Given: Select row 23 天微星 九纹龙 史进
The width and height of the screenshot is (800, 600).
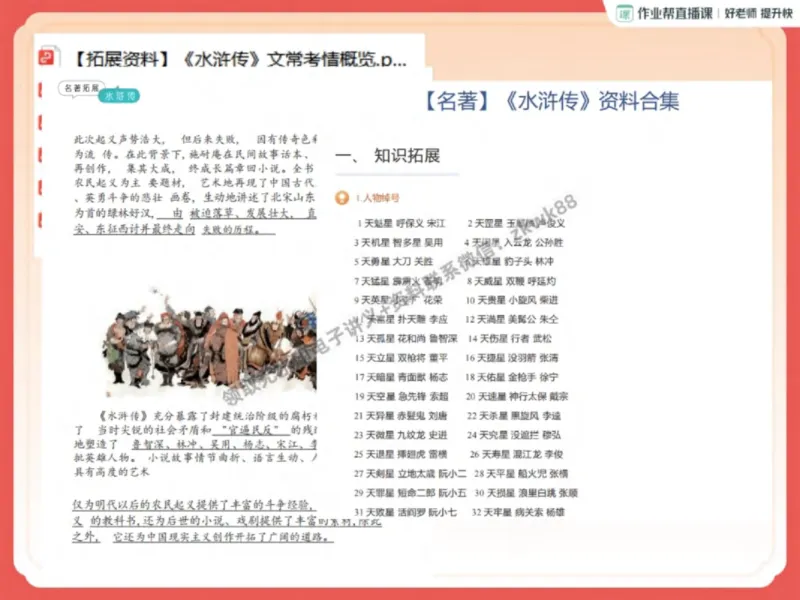Looking at the screenshot, I should pos(401,435).
